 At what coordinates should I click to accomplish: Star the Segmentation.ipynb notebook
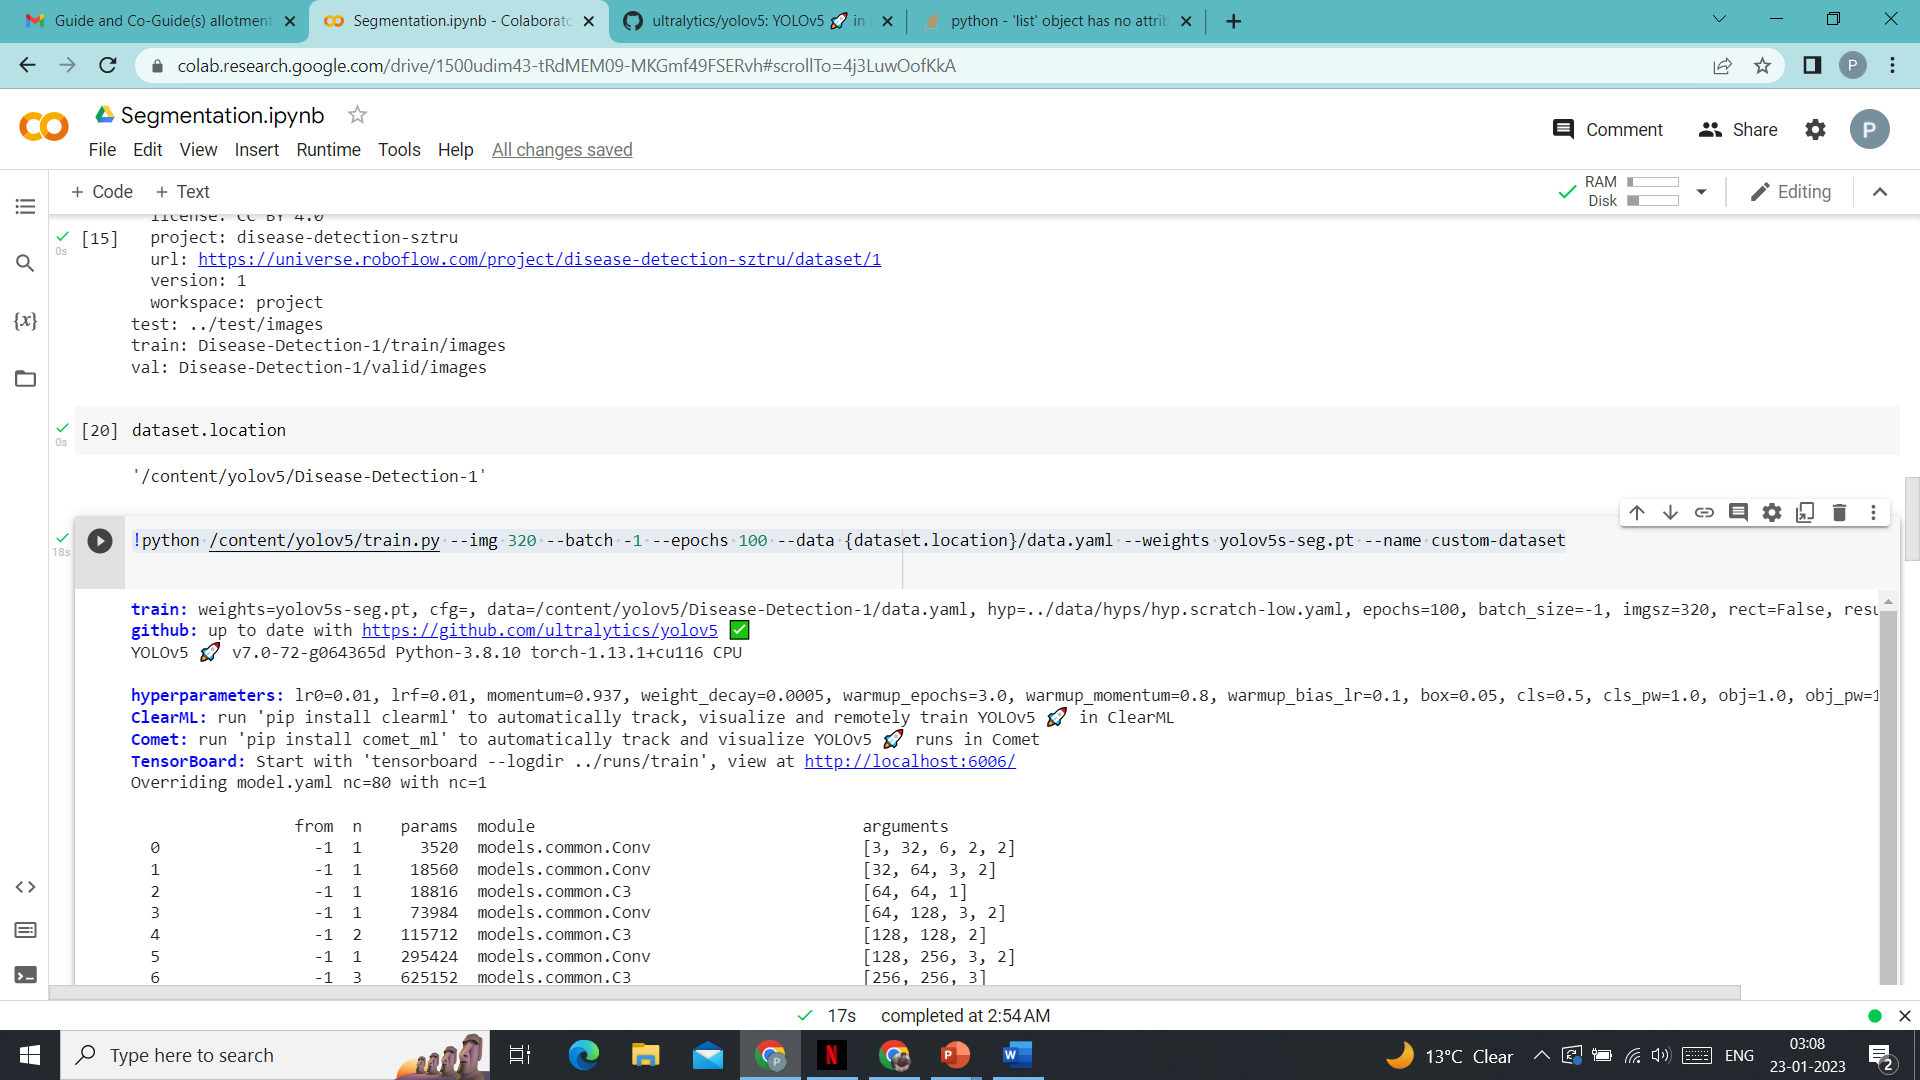pyautogui.click(x=357, y=115)
